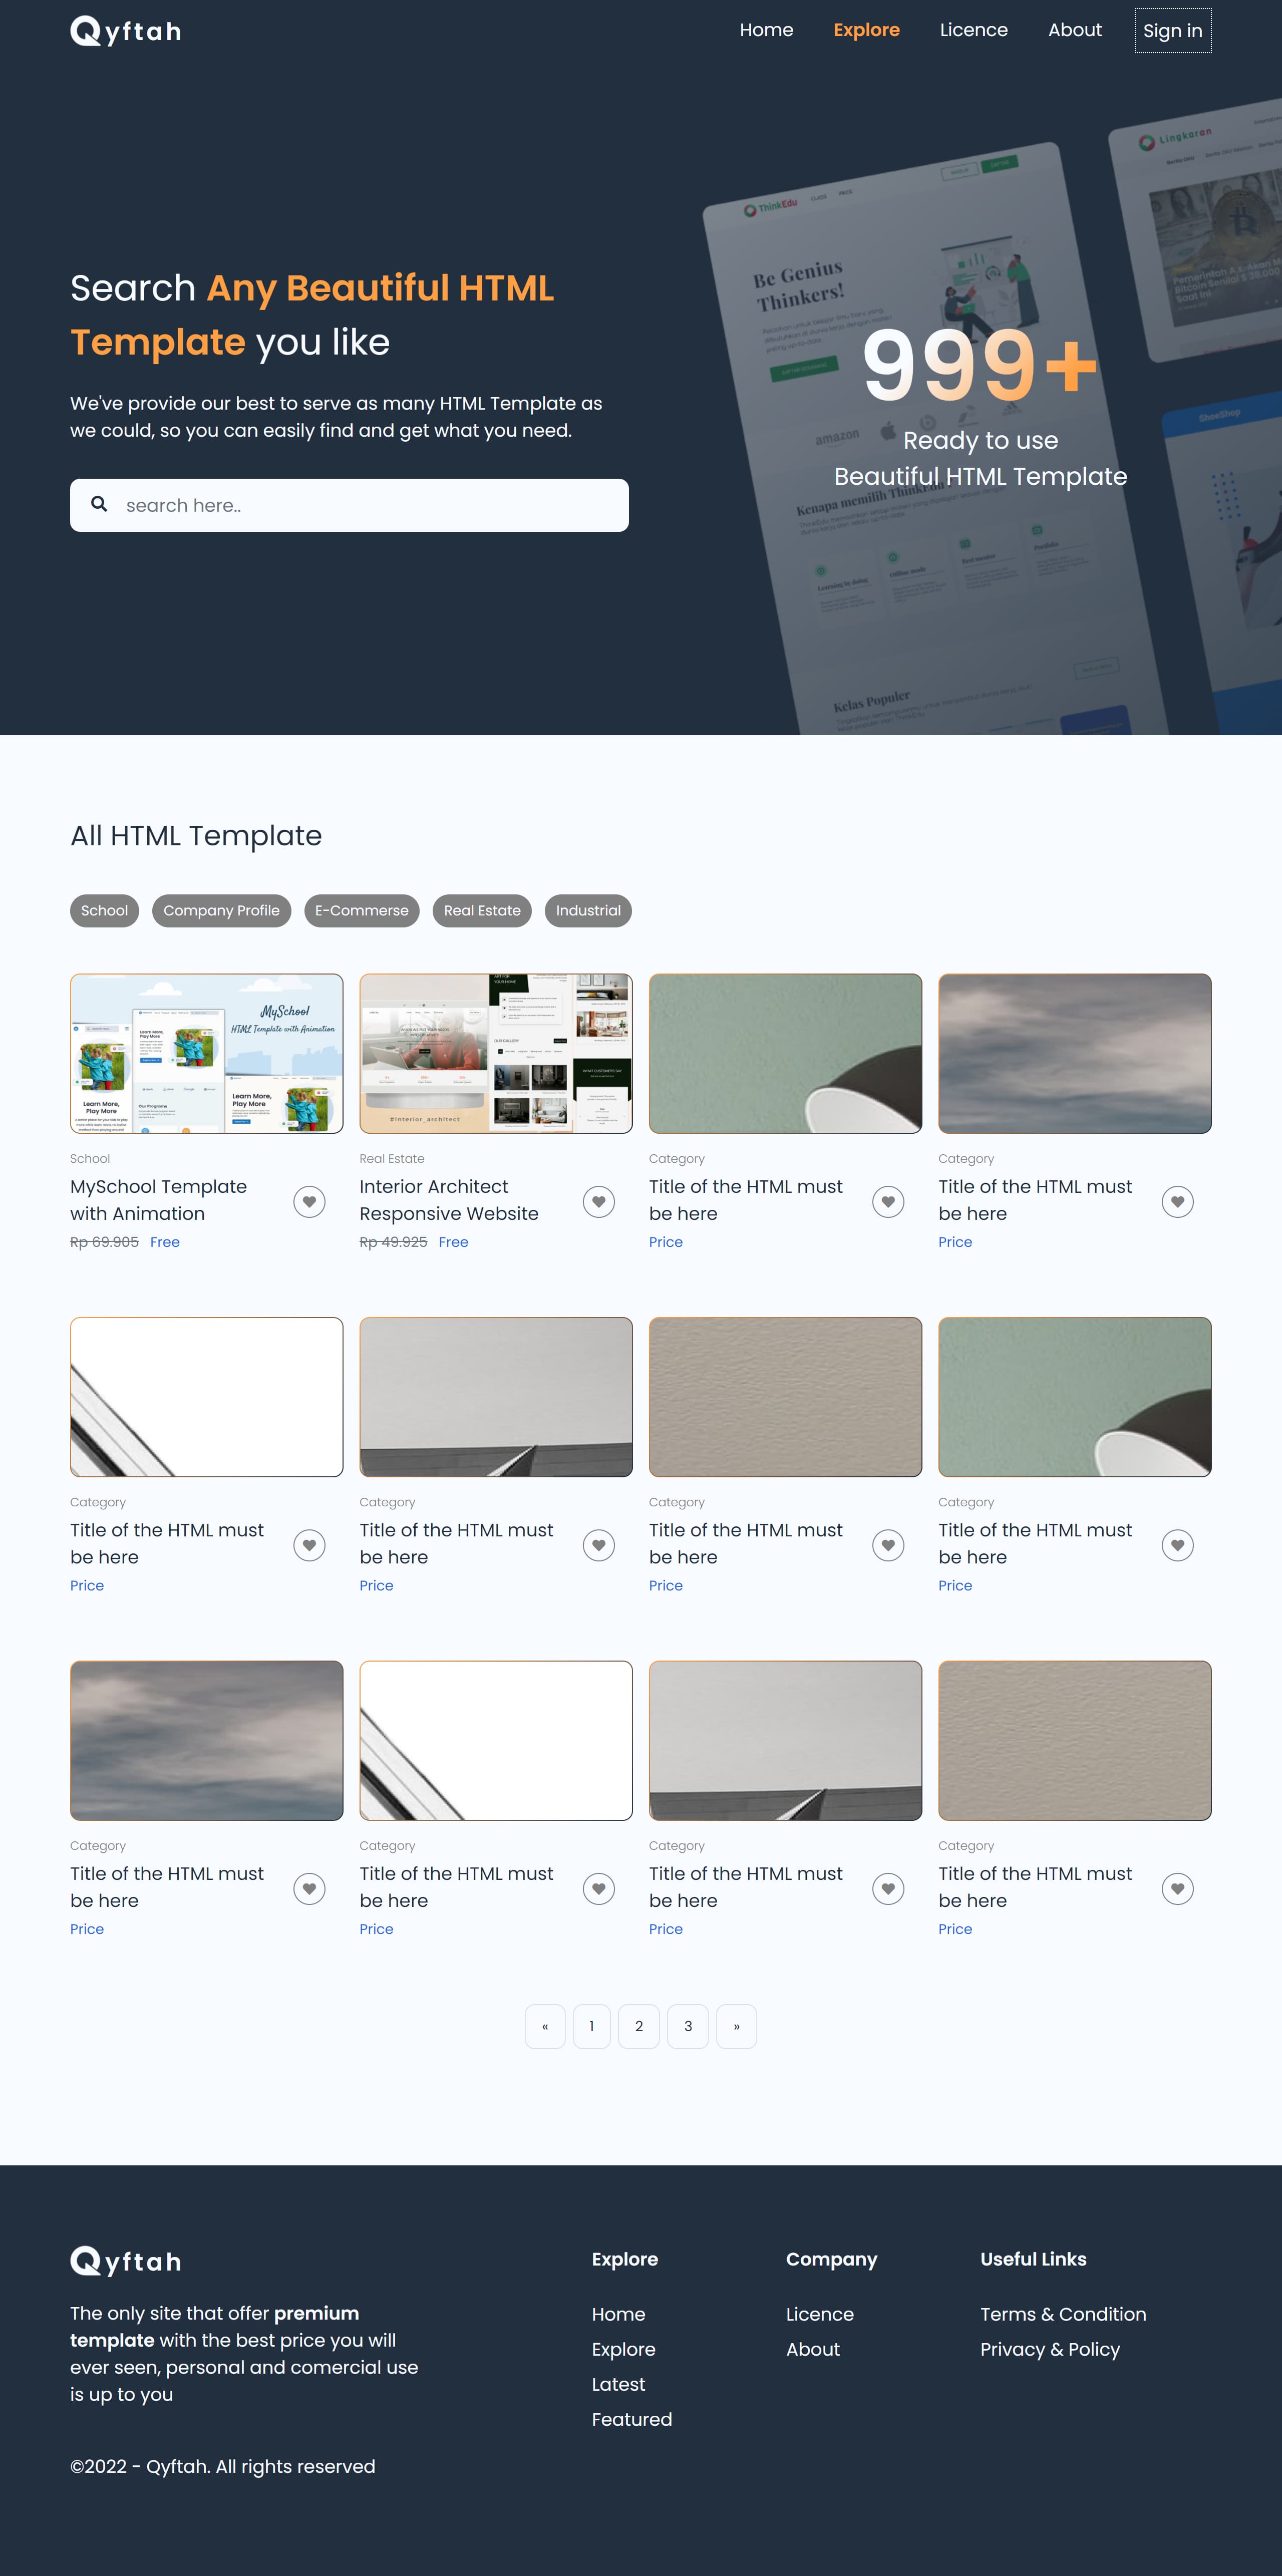The image size is (1282, 2576).
Task: Filter by the Company Profile tag
Action: pos(221,911)
